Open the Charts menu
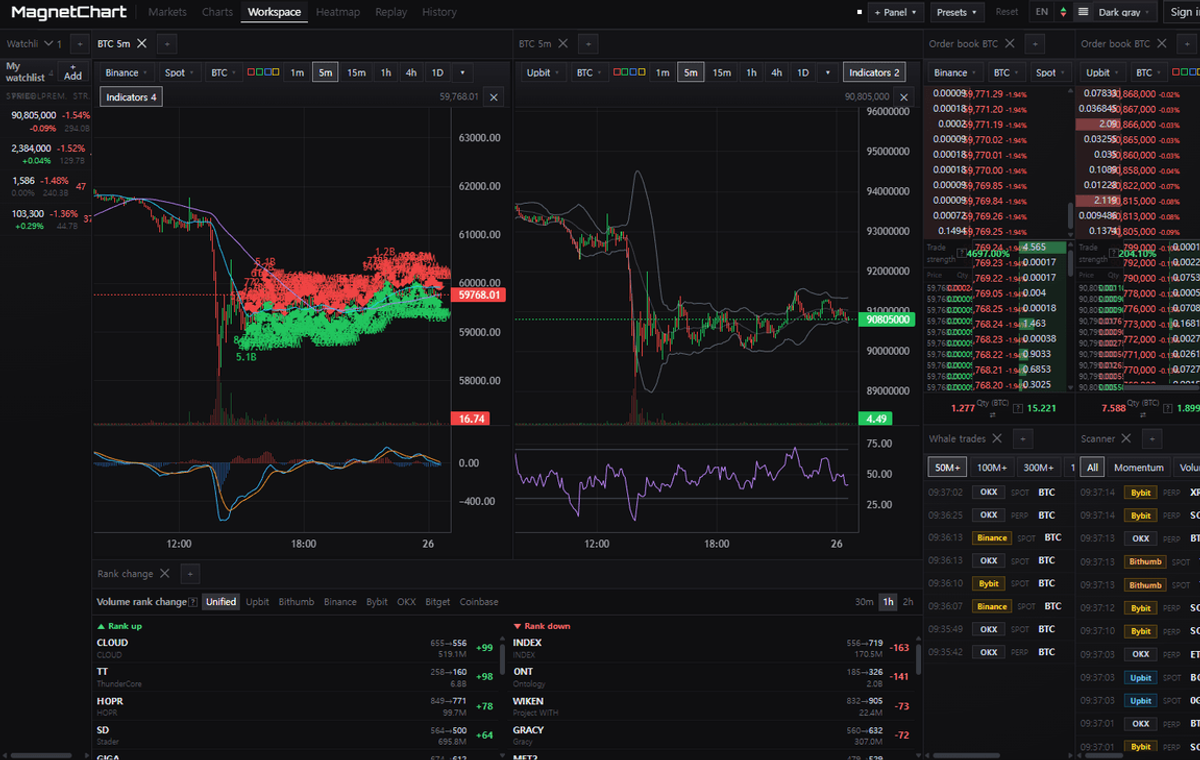This screenshot has height=760, width=1200. click(x=217, y=12)
